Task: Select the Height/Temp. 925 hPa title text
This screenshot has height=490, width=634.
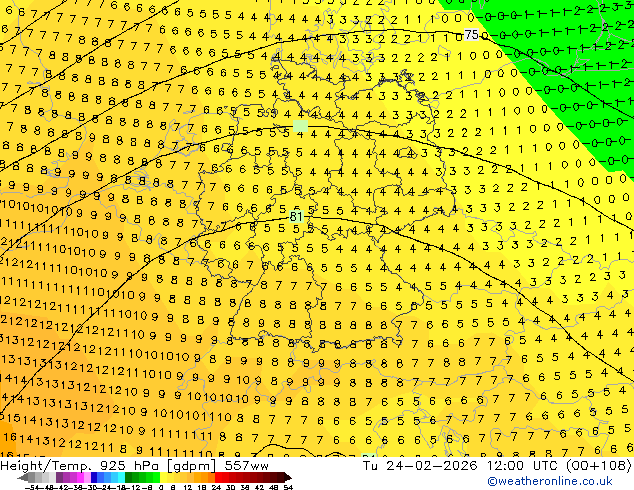Action: point(134,466)
